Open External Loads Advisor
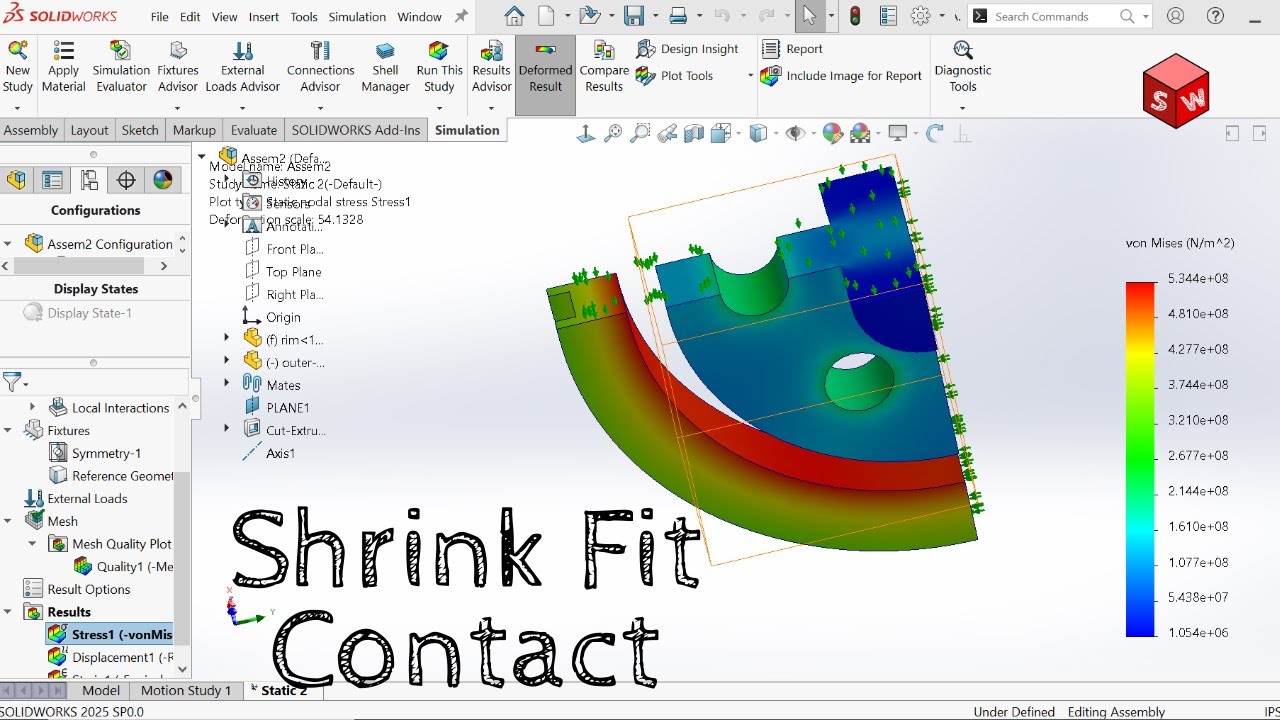 243,67
